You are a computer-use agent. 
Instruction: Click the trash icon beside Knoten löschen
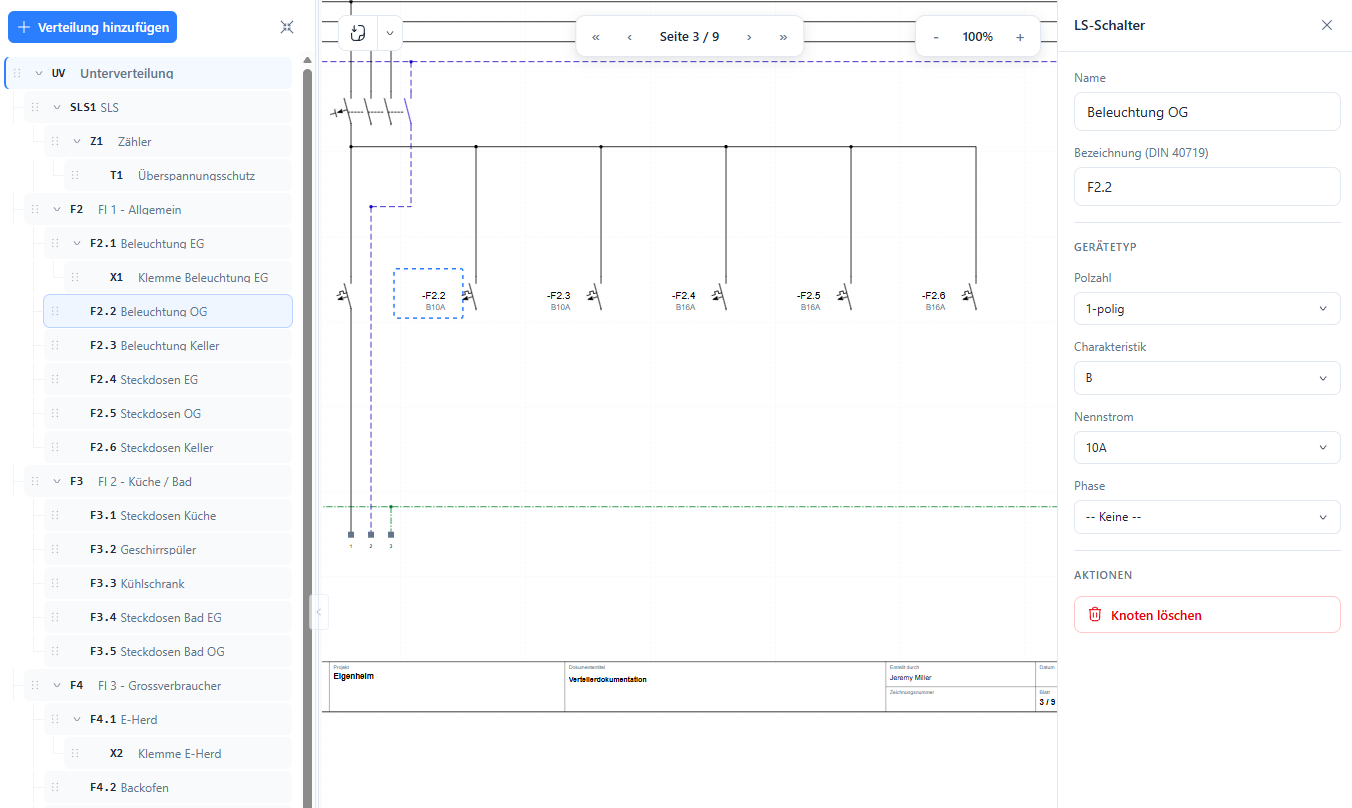1094,614
